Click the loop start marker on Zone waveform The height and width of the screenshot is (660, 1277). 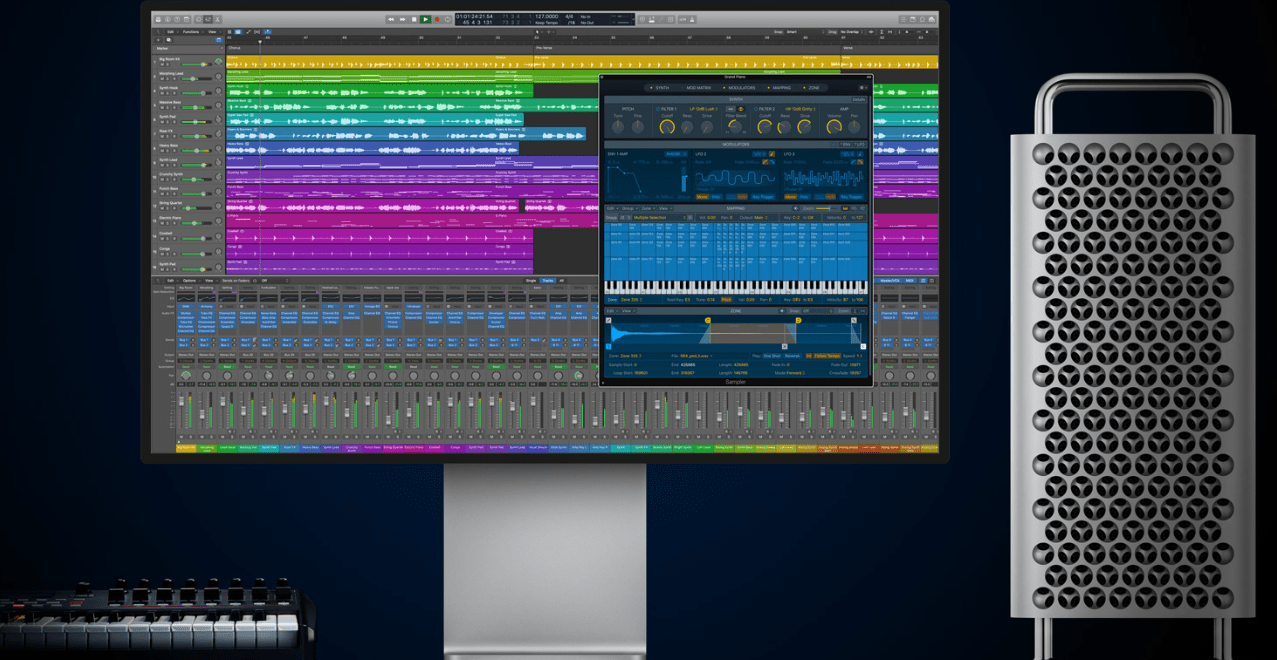(708, 320)
